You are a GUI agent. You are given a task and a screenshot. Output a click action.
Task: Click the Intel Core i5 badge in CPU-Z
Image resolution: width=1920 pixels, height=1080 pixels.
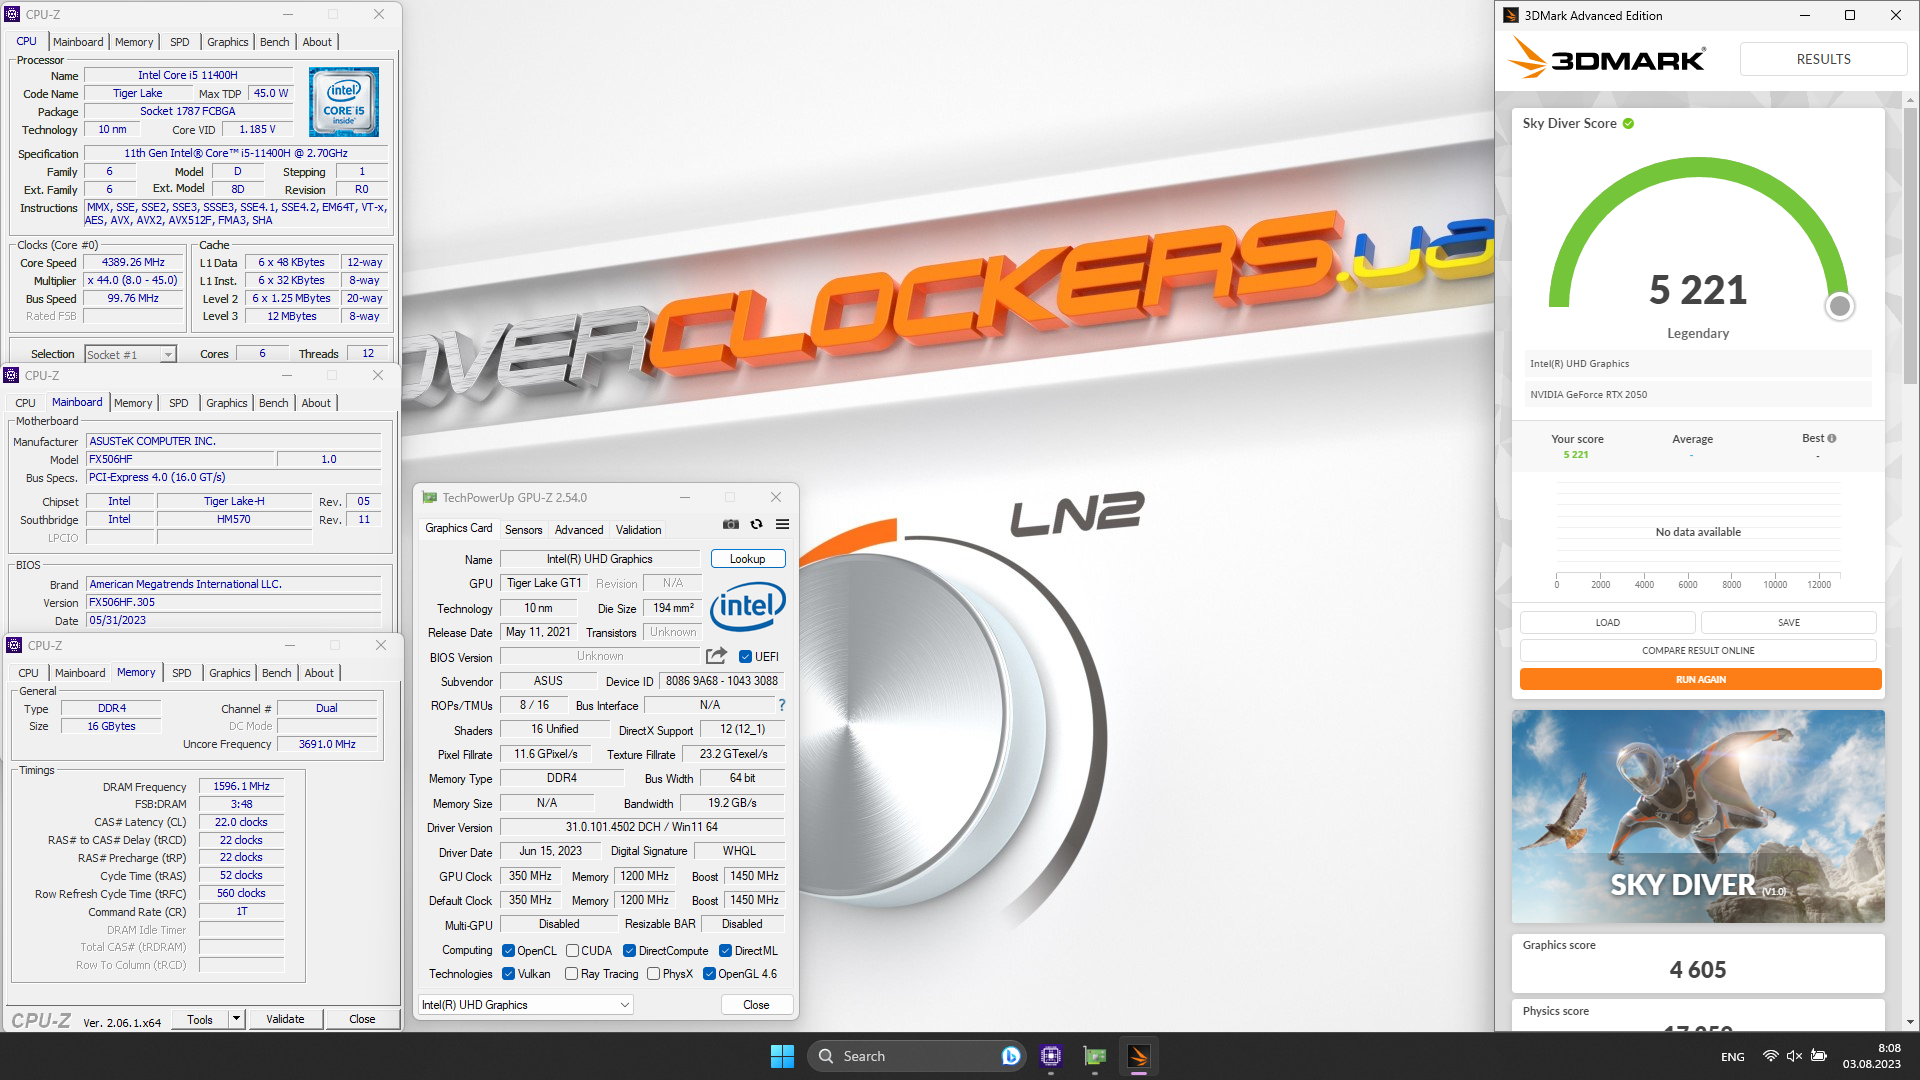344,102
